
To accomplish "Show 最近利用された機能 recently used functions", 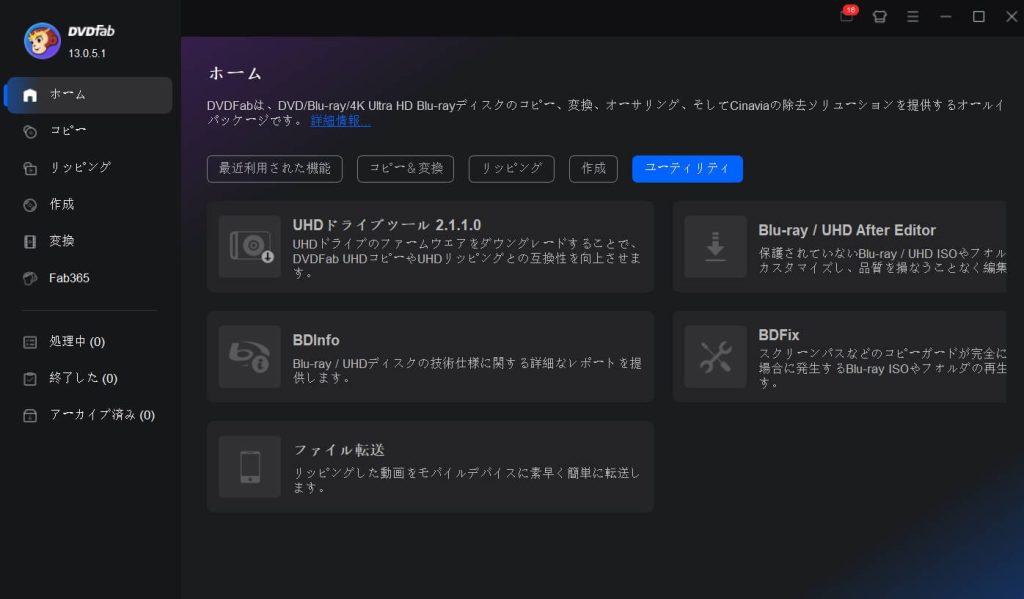I will coord(274,168).
